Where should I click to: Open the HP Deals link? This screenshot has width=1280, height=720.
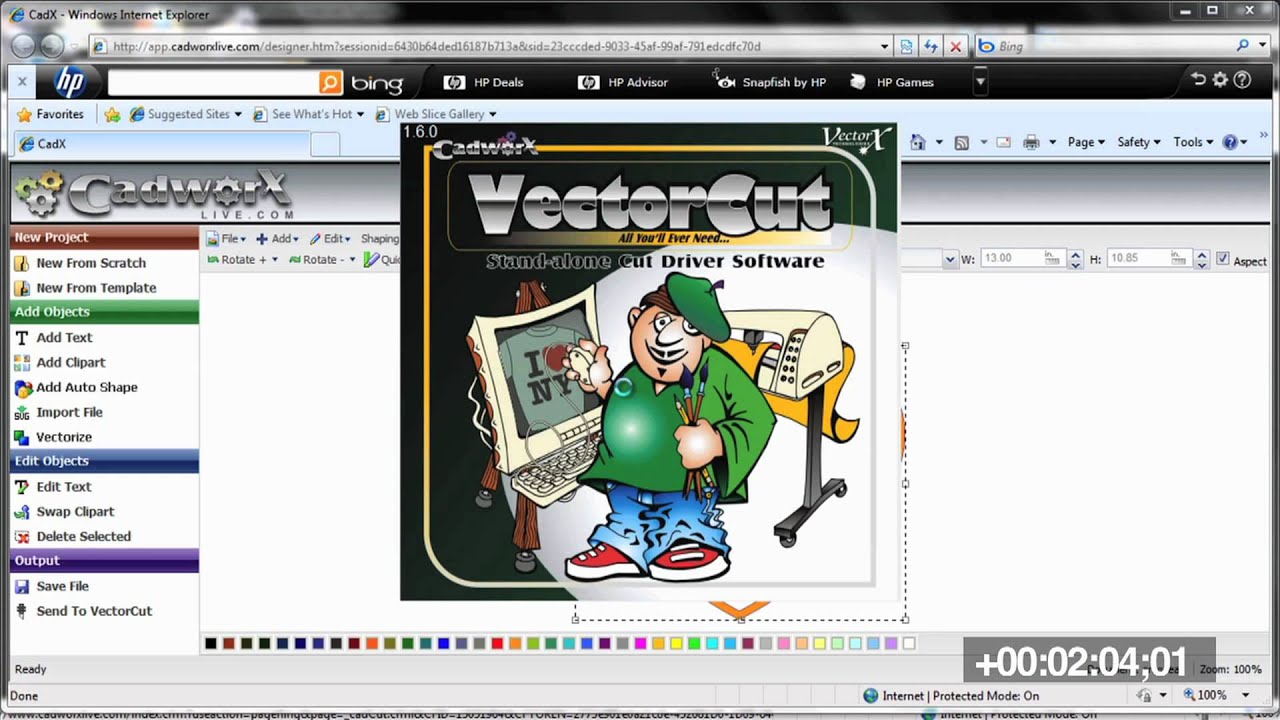[x=484, y=82]
